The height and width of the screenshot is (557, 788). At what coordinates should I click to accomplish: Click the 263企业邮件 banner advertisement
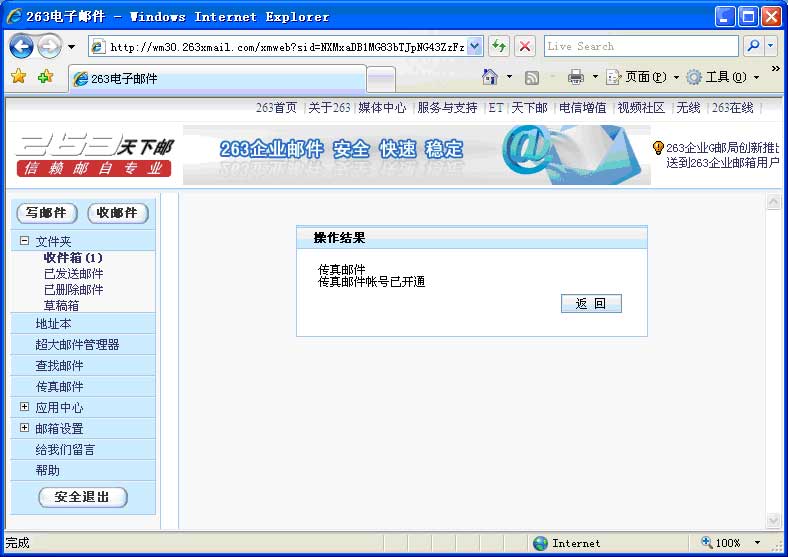[x=417, y=155]
